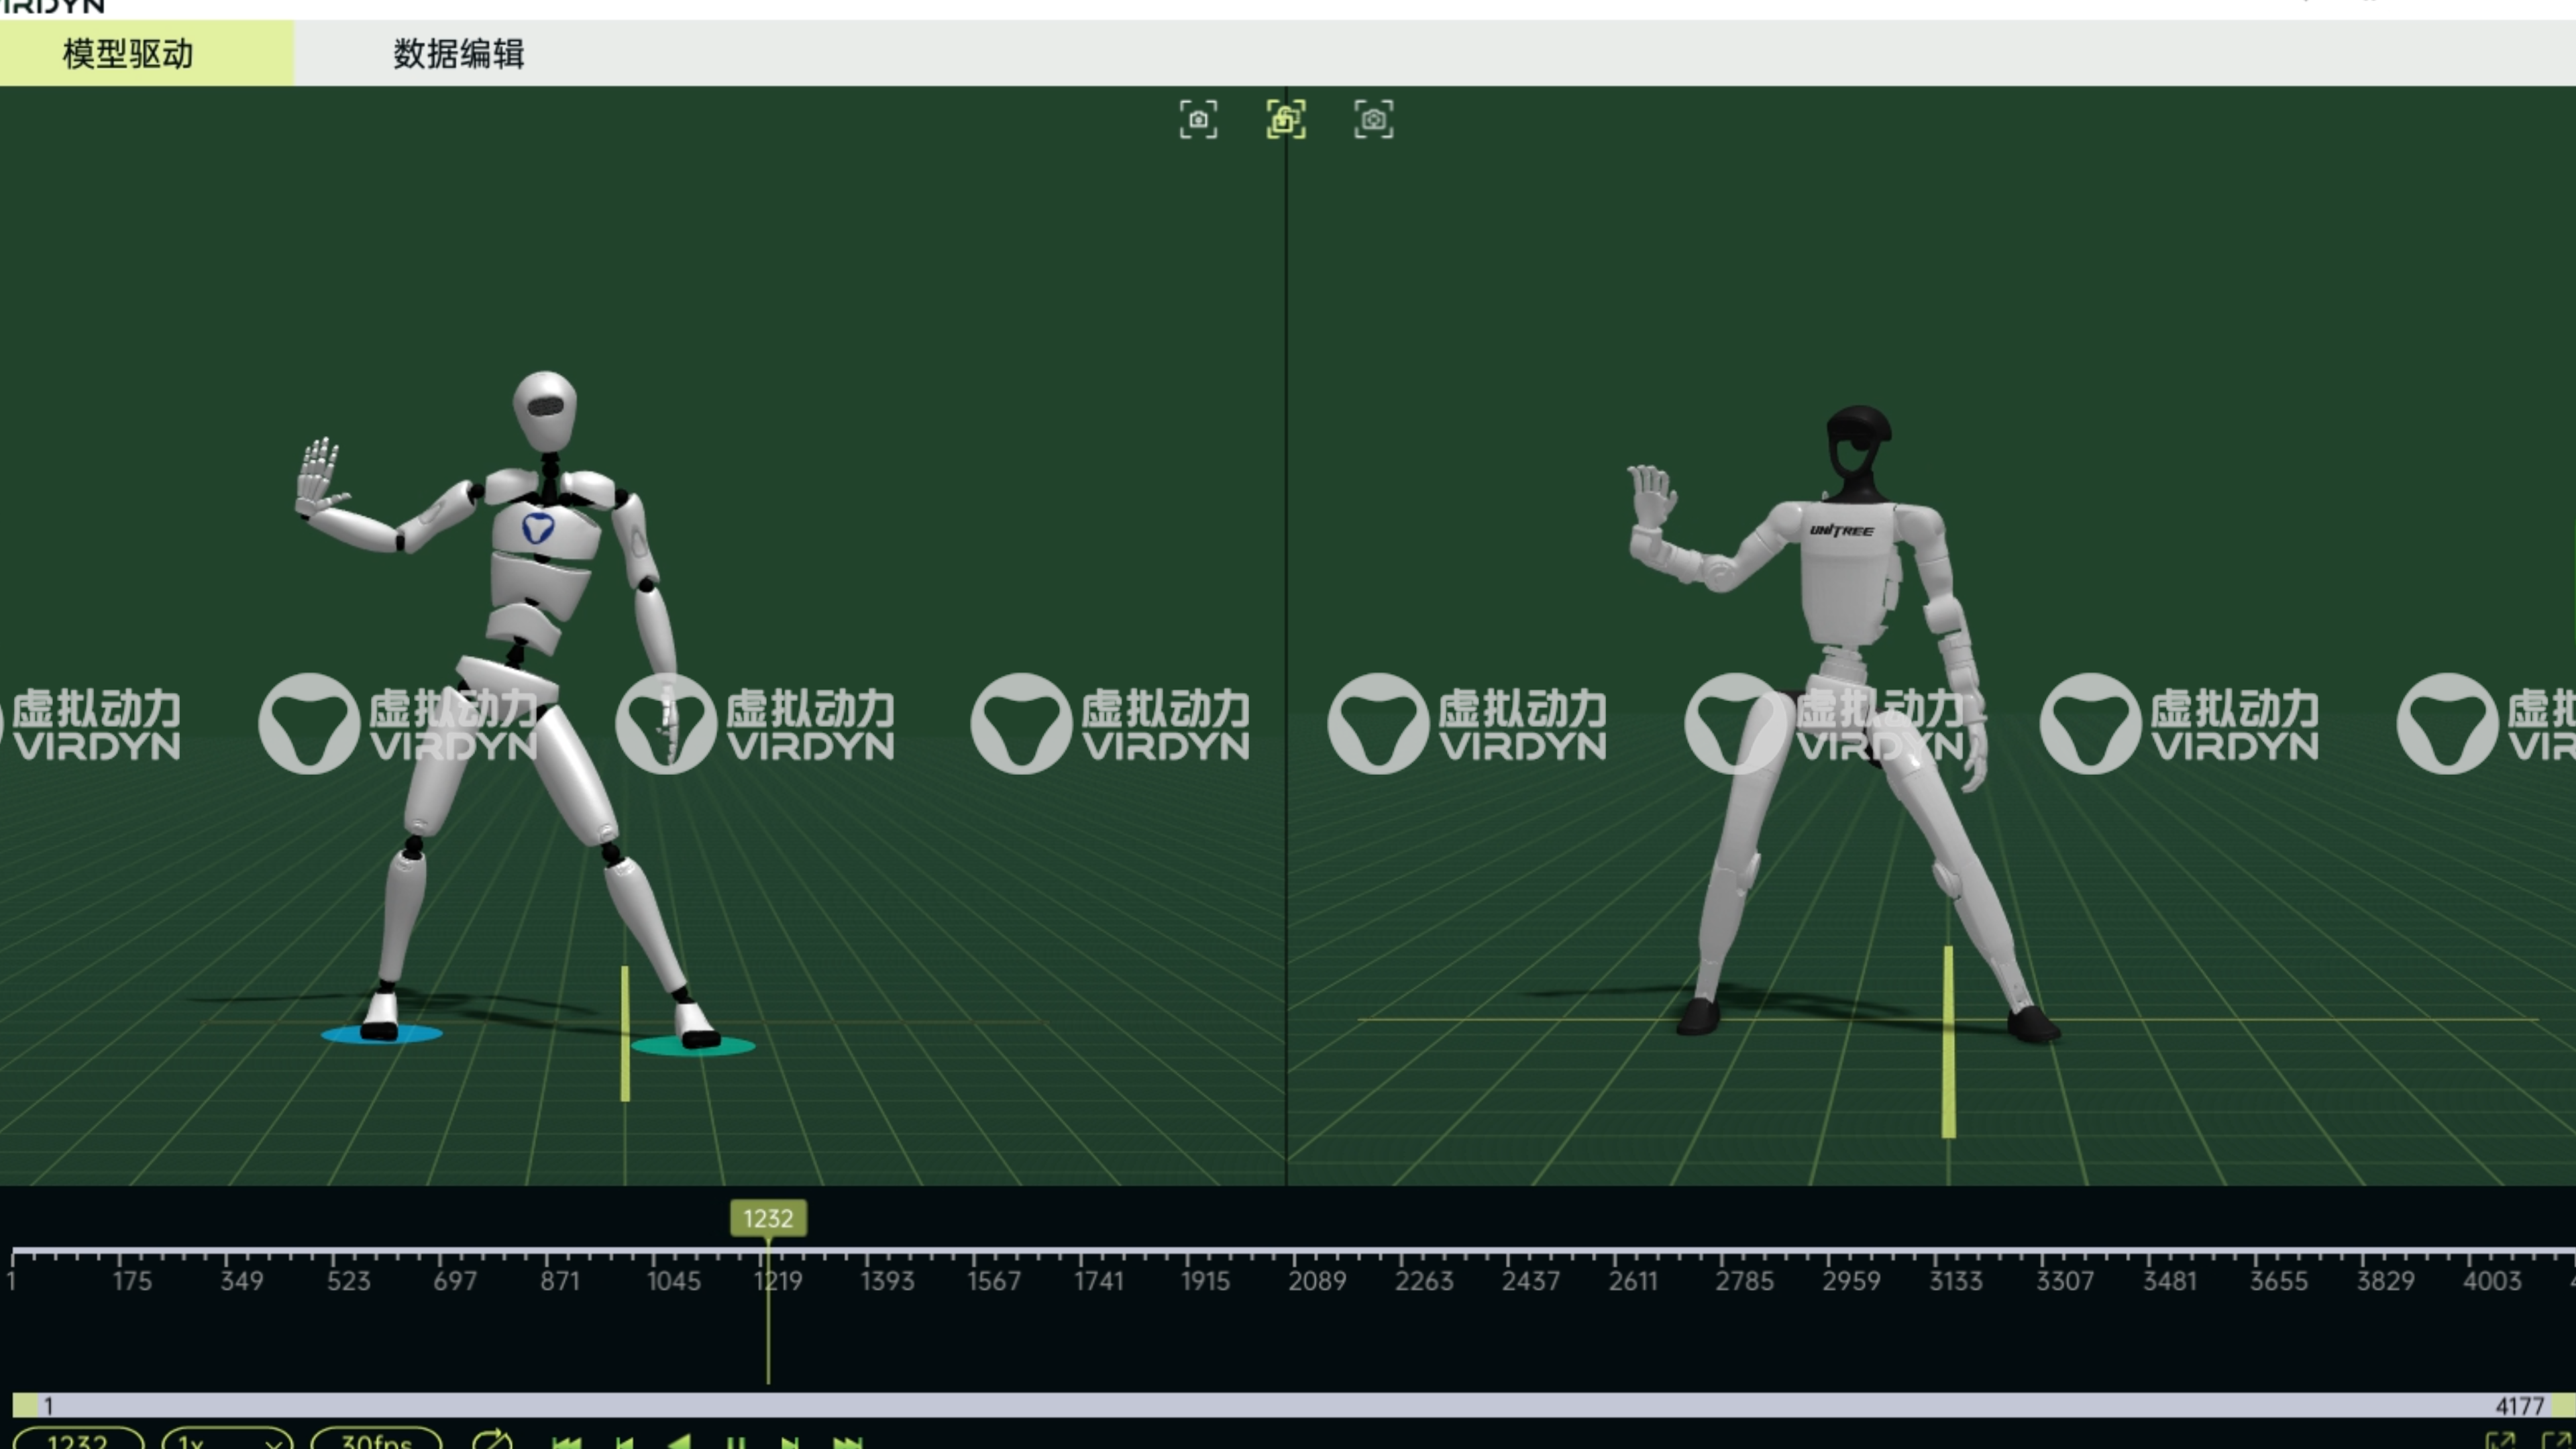The width and height of the screenshot is (2576, 1449).
Task: Click the range bar end handle at 4177
Action: 2562,1405
